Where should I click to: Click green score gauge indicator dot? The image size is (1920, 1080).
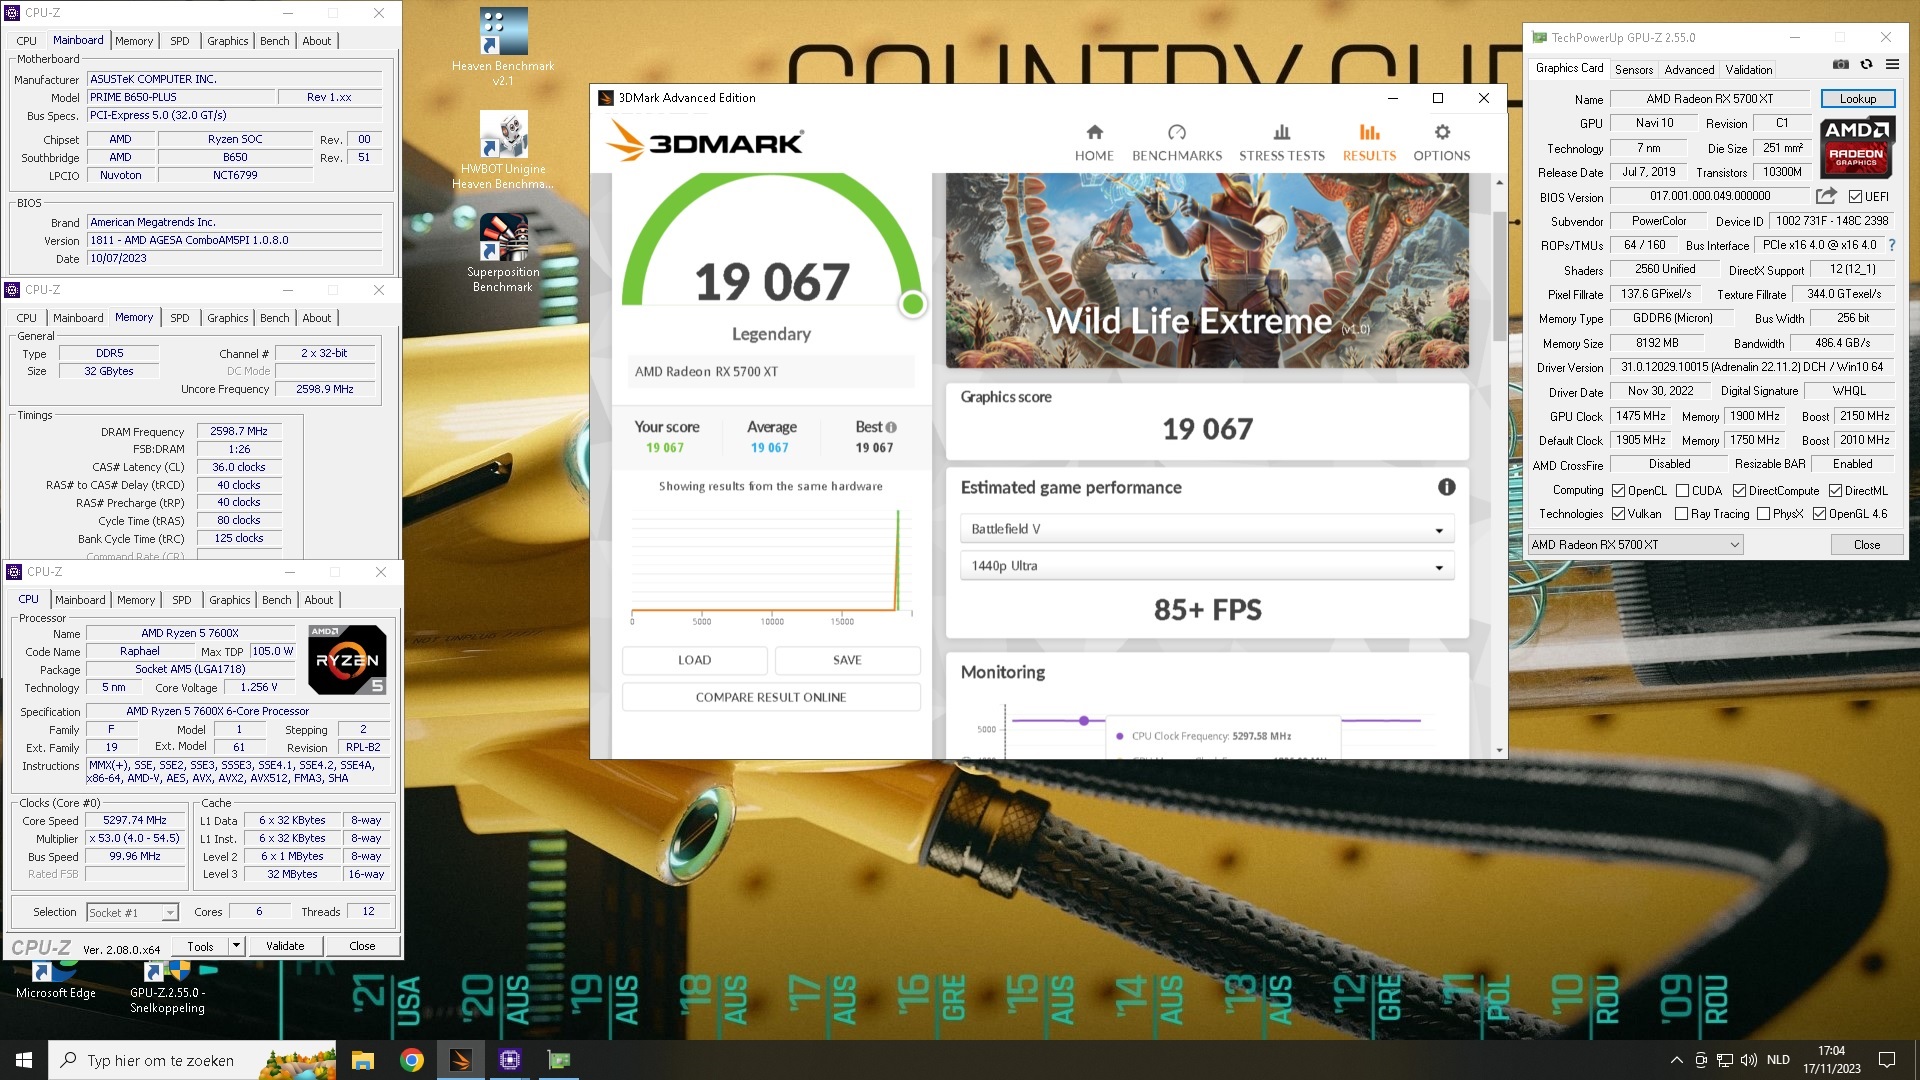[x=912, y=304]
